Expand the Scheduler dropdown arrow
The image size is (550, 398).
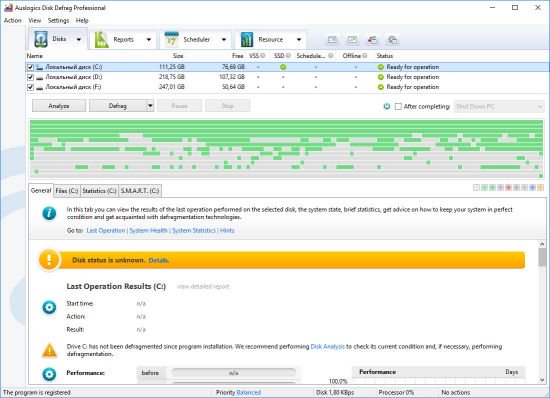[x=224, y=40]
